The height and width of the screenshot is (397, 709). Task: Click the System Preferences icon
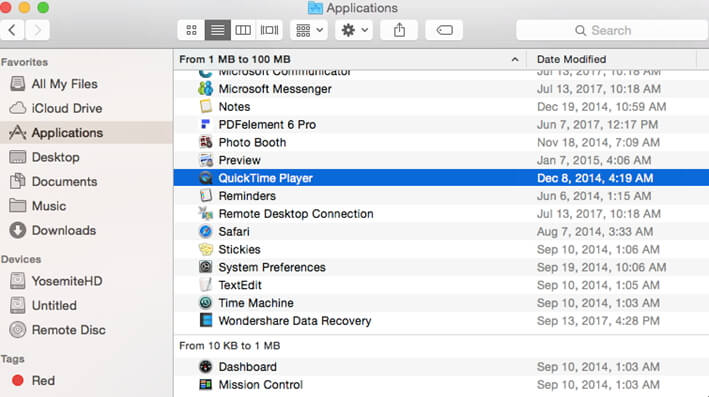coord(205,267)
